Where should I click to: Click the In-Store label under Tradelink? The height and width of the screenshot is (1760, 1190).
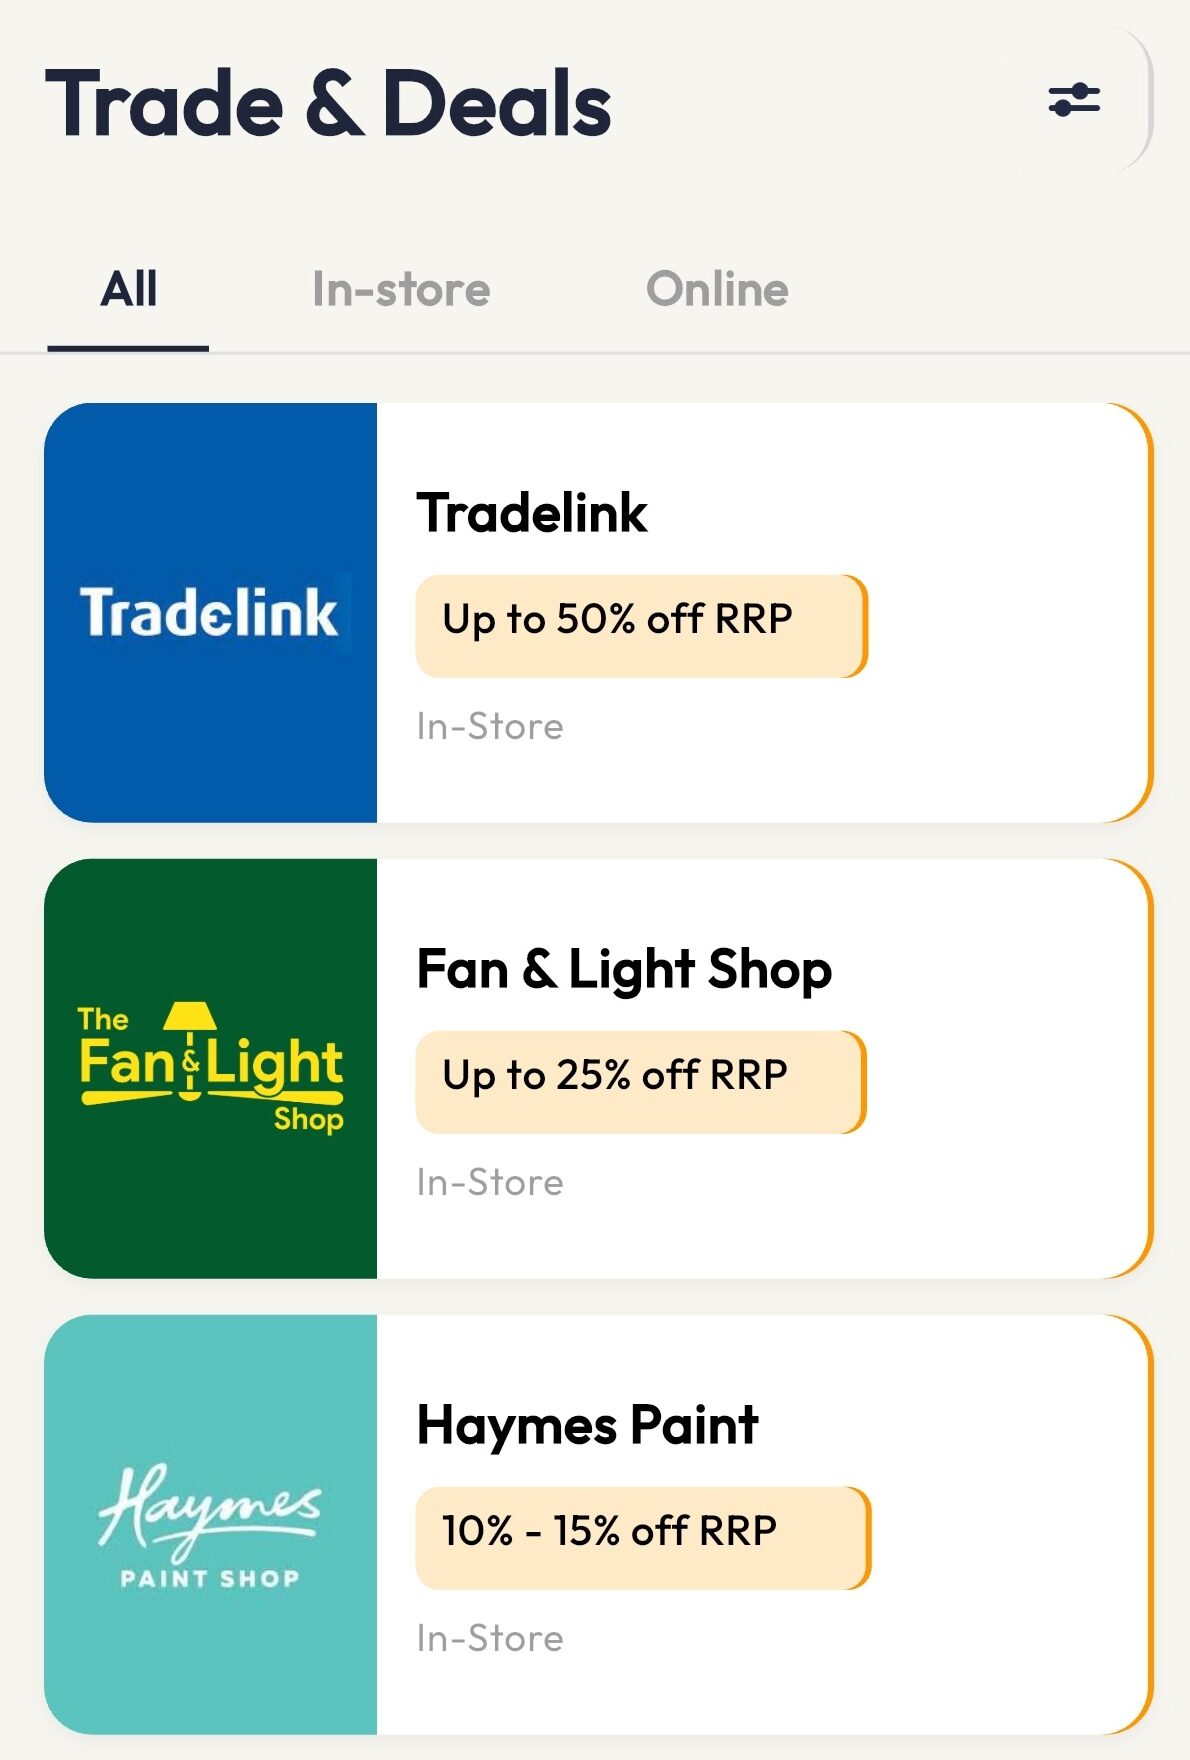(490, 726)
